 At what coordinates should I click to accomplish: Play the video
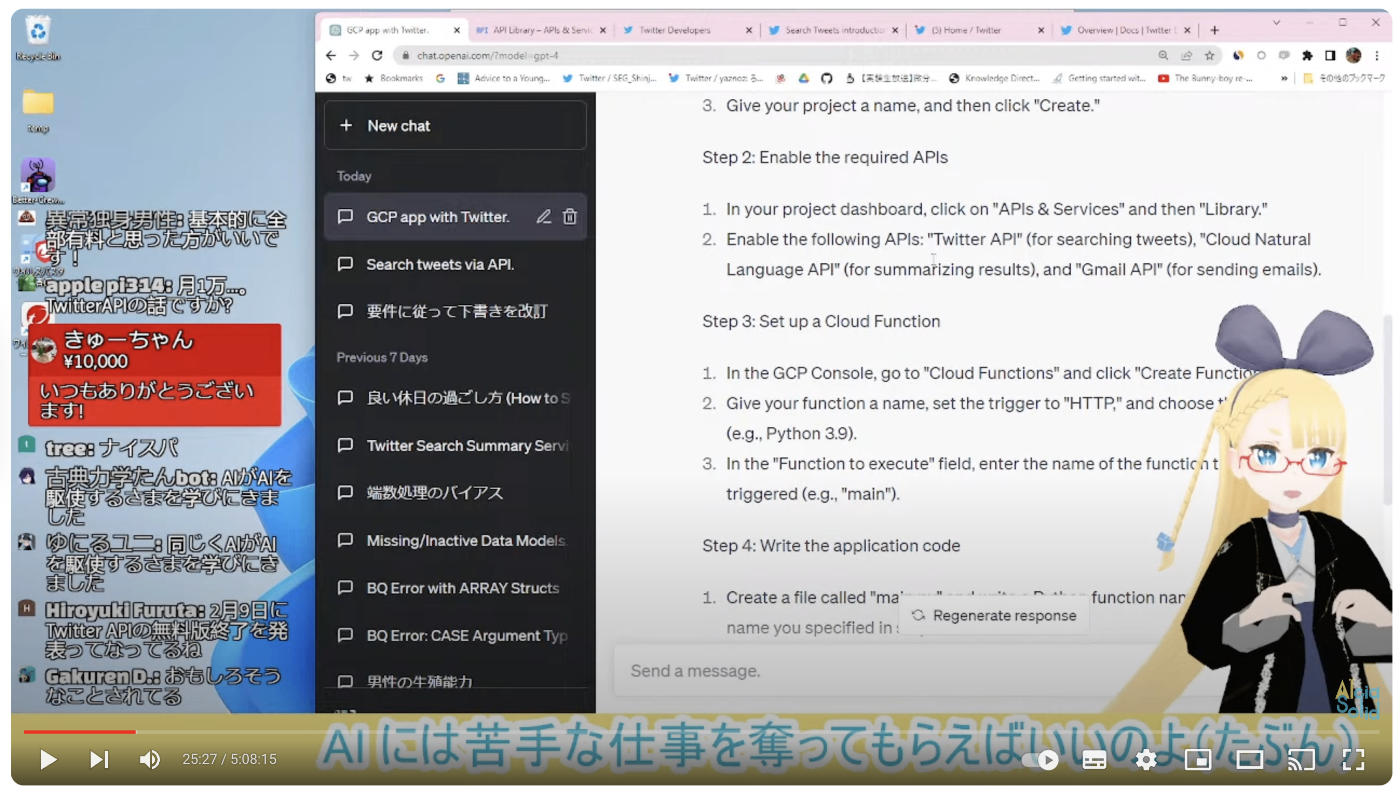(x=47, y=760)
